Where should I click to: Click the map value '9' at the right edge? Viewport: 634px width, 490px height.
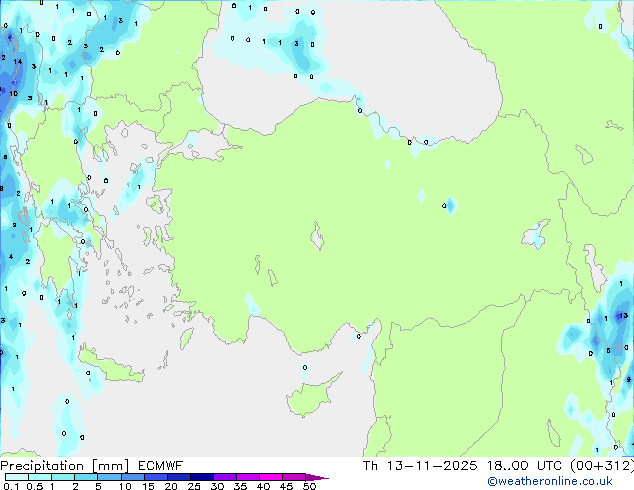[x=628, y=380]
